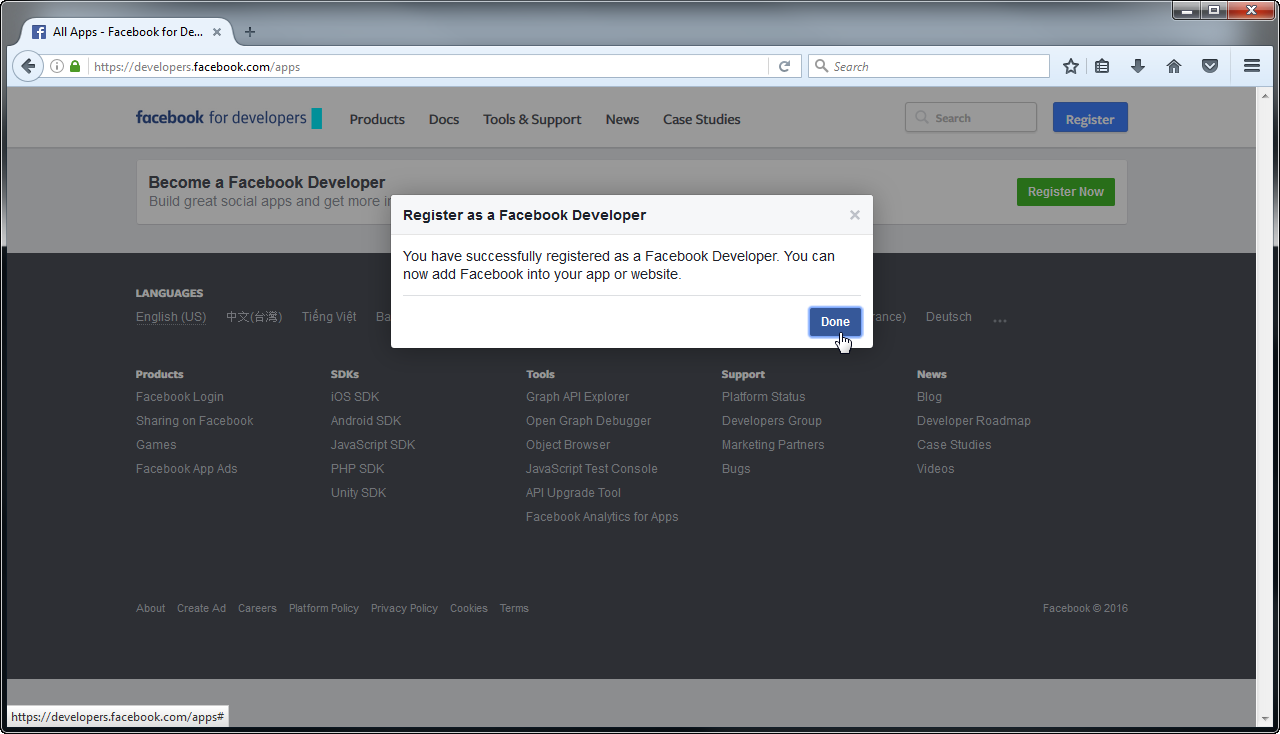Screen dimensions: 1280x734
Task: Open the Tools & Support menu
Action: coord(532,119)
